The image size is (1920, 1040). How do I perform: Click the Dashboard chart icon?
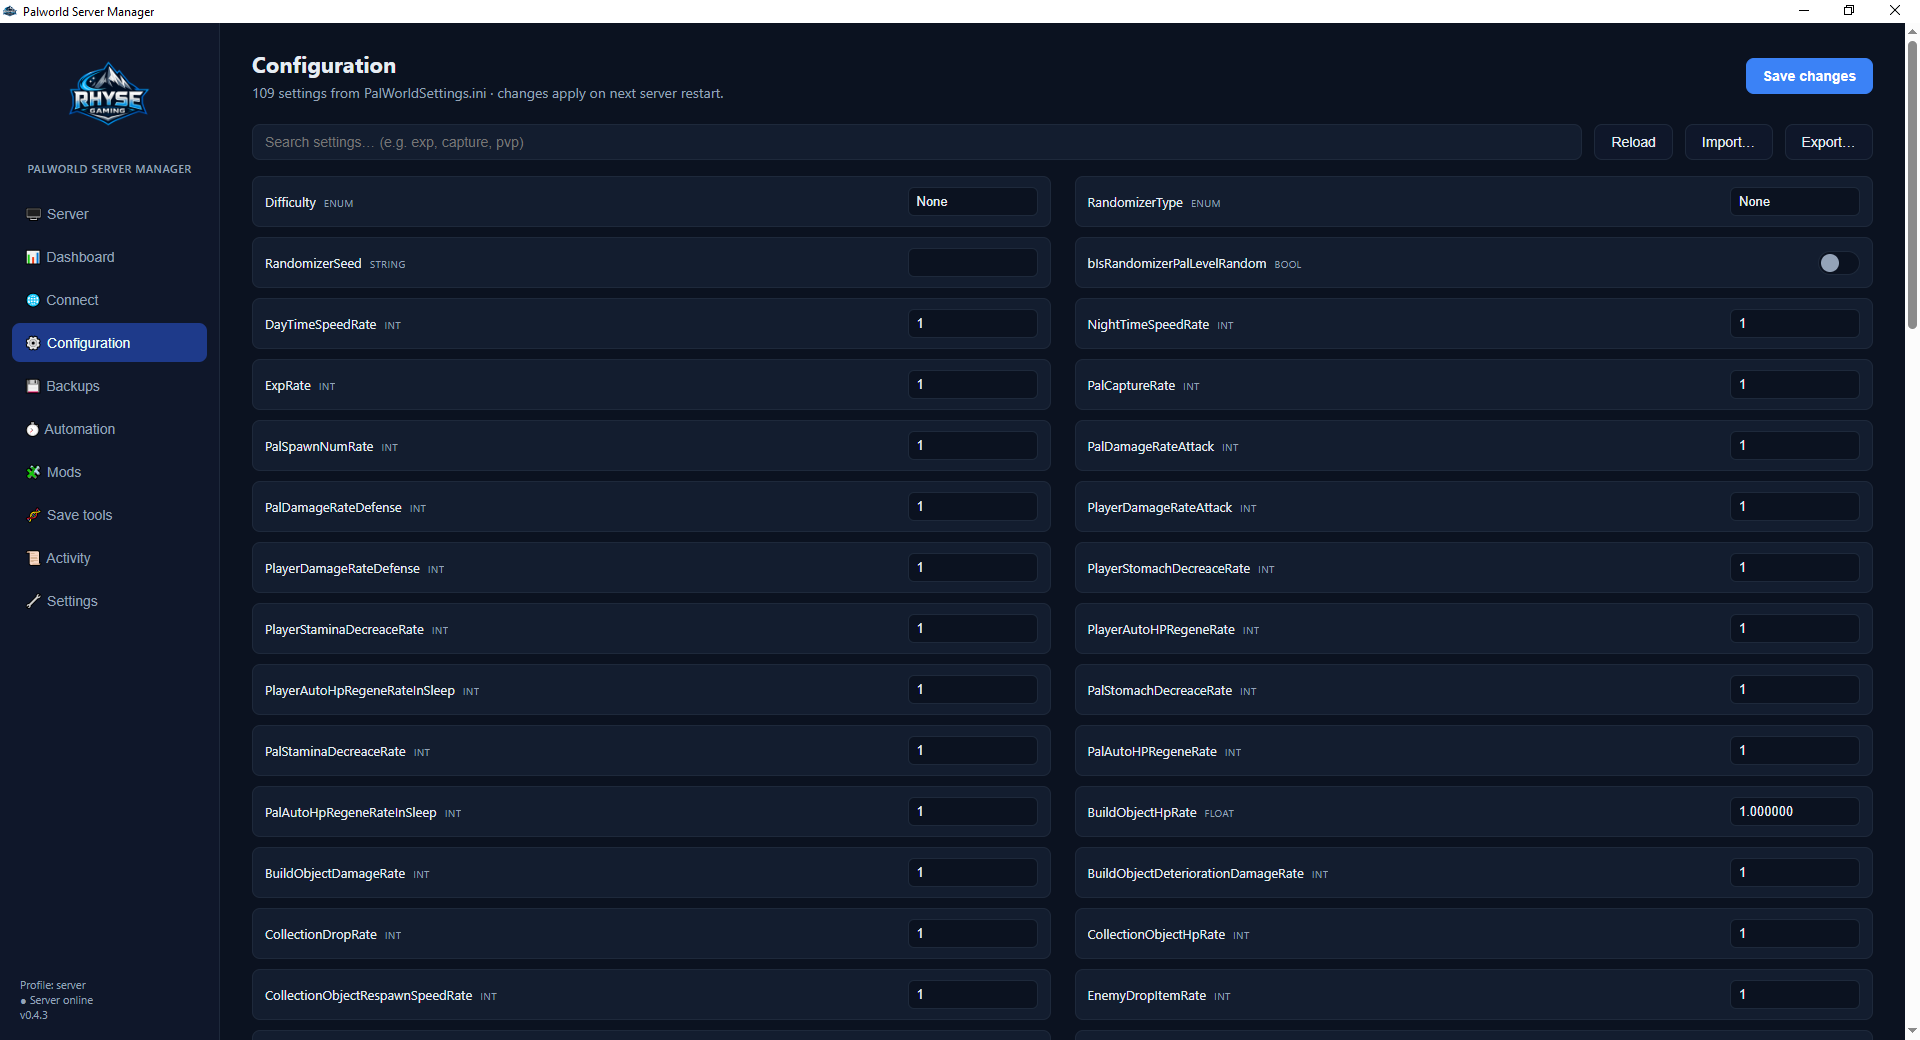coord(33,257)
